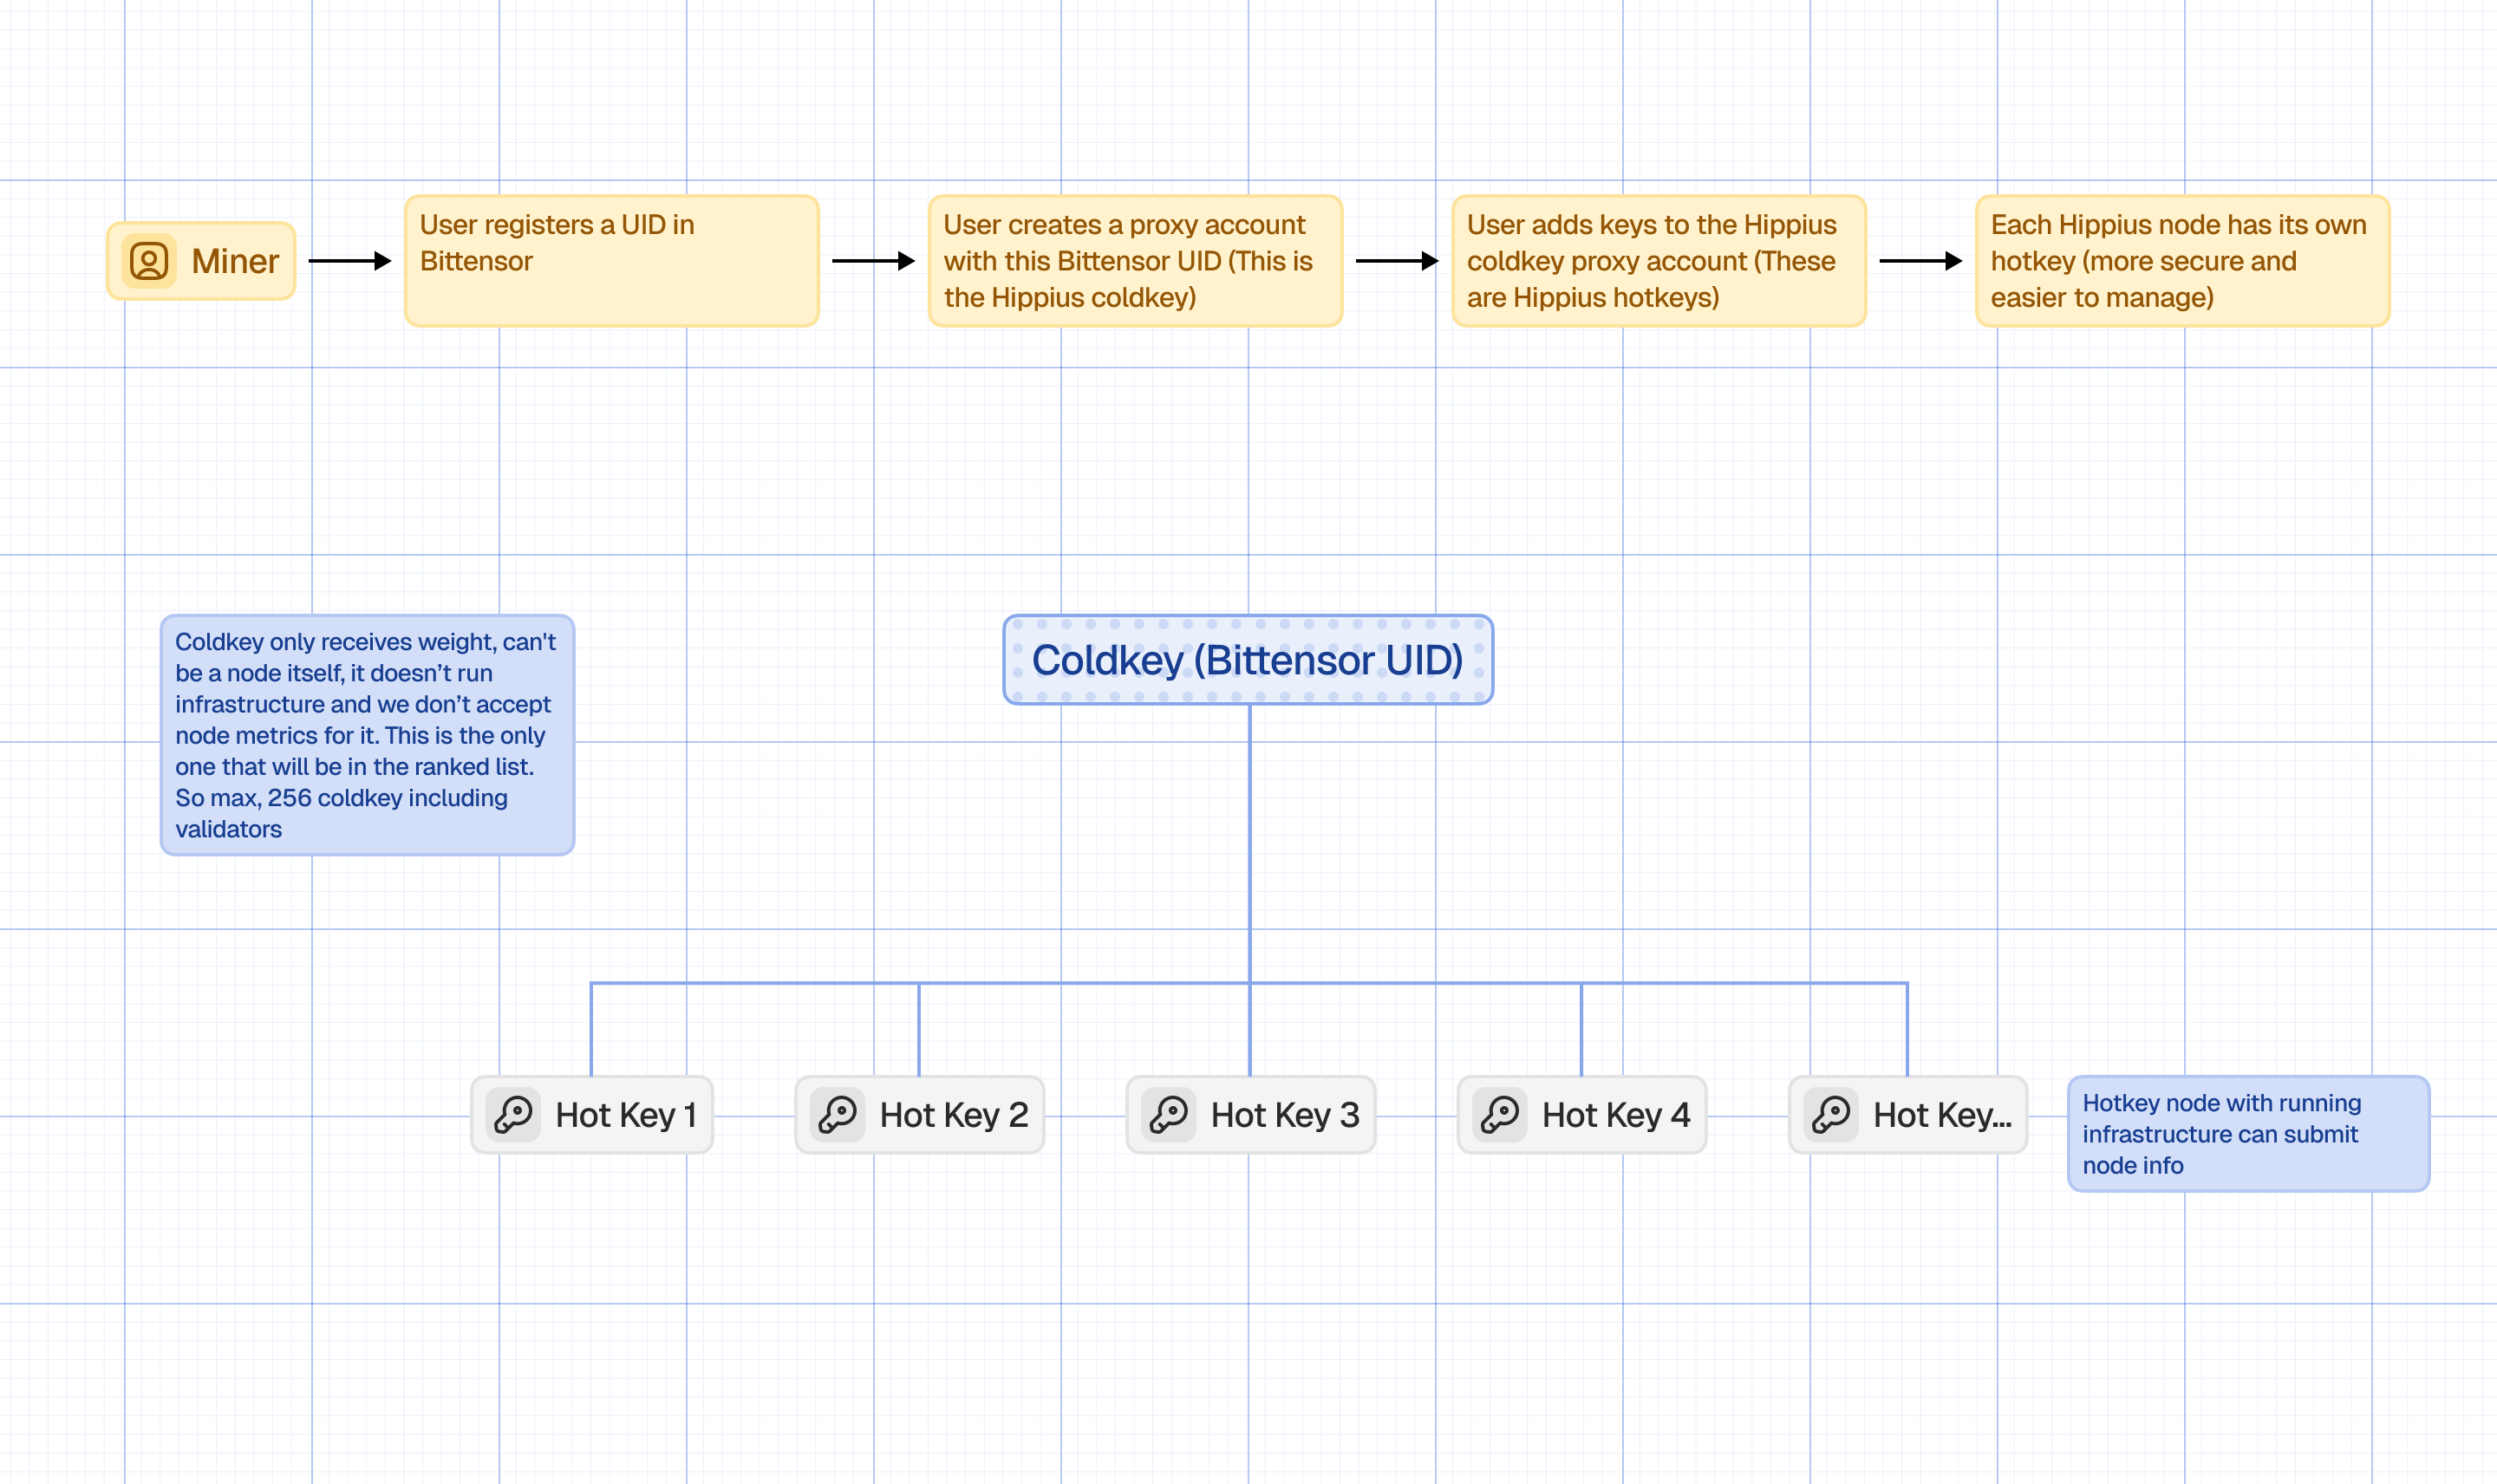This screenshot has height=1484, width=2497.
Task: Select the Coldkey (Bittensor UID) node
Action: pos(1248,660)
